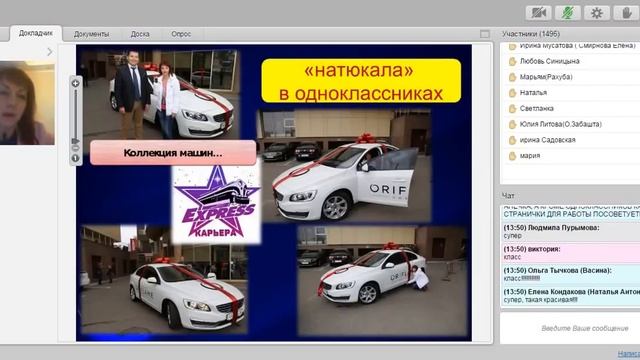This screenshot has height=360, width=640.
Task: Click the presenter webcam video thumbnail
Action: click(x=27, y=103)
